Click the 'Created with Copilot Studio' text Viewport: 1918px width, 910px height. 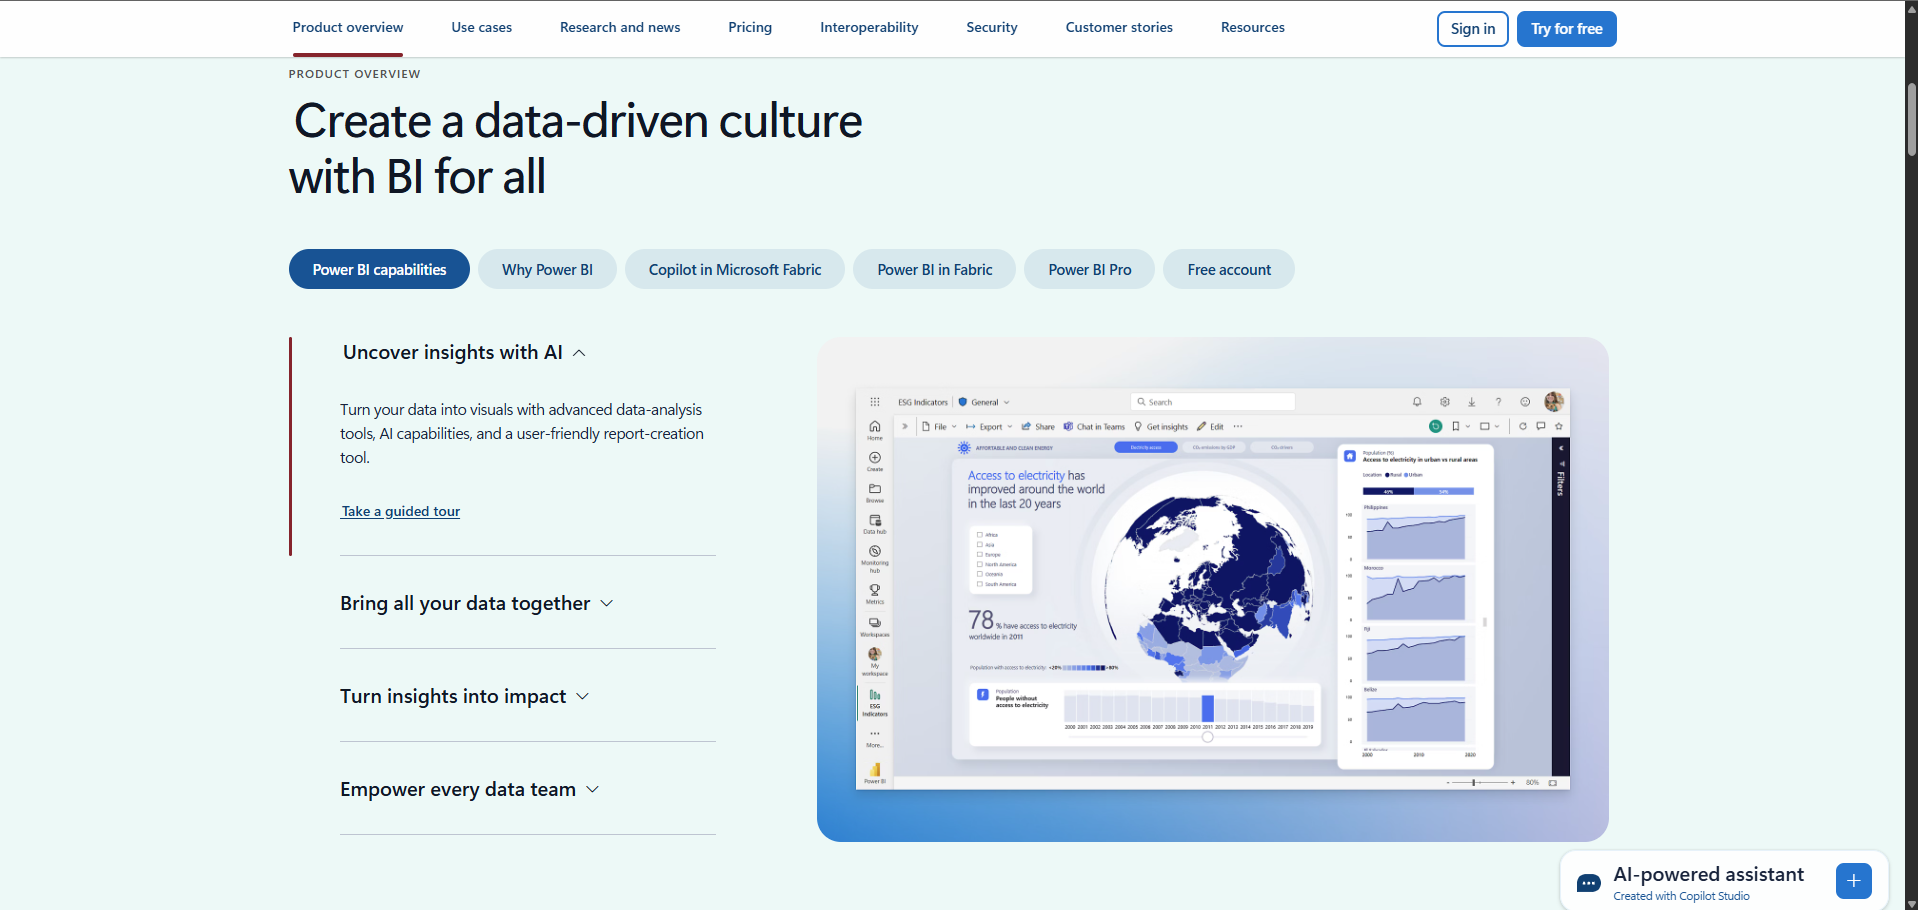[1681, 896]
